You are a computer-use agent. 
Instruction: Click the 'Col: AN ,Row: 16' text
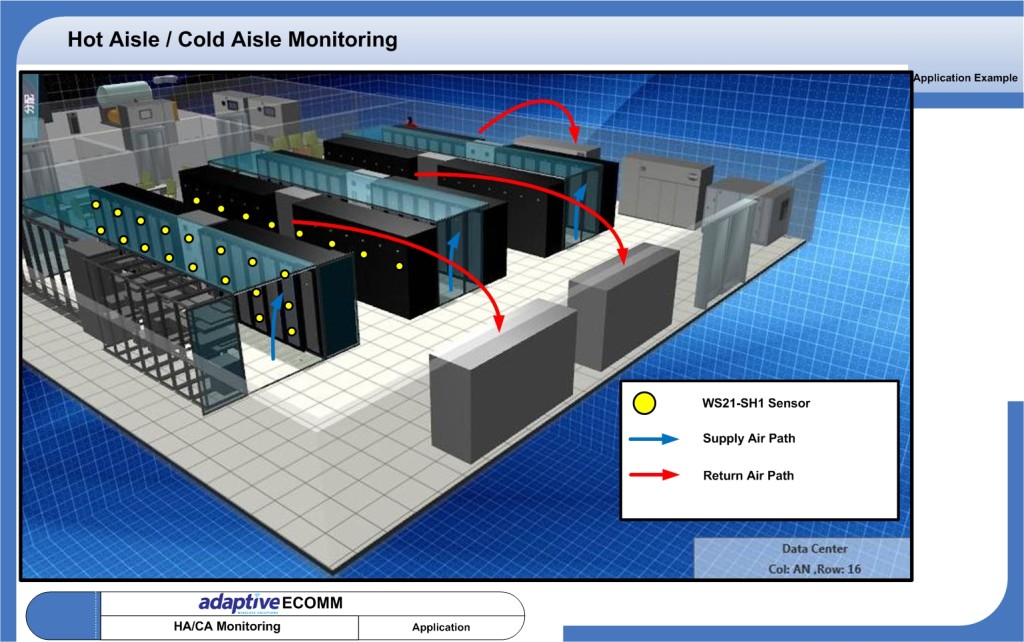pos(814,569)
